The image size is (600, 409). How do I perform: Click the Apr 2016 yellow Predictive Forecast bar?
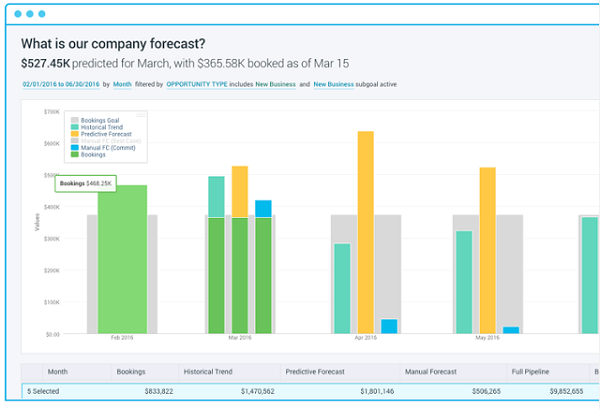[x=366, y=232]
